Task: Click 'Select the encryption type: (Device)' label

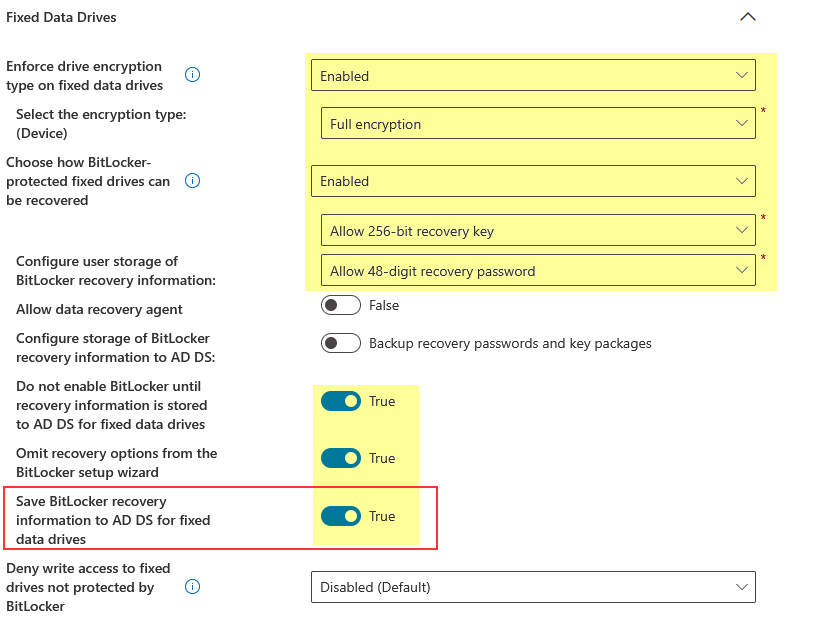Action: tap(101, 124)
